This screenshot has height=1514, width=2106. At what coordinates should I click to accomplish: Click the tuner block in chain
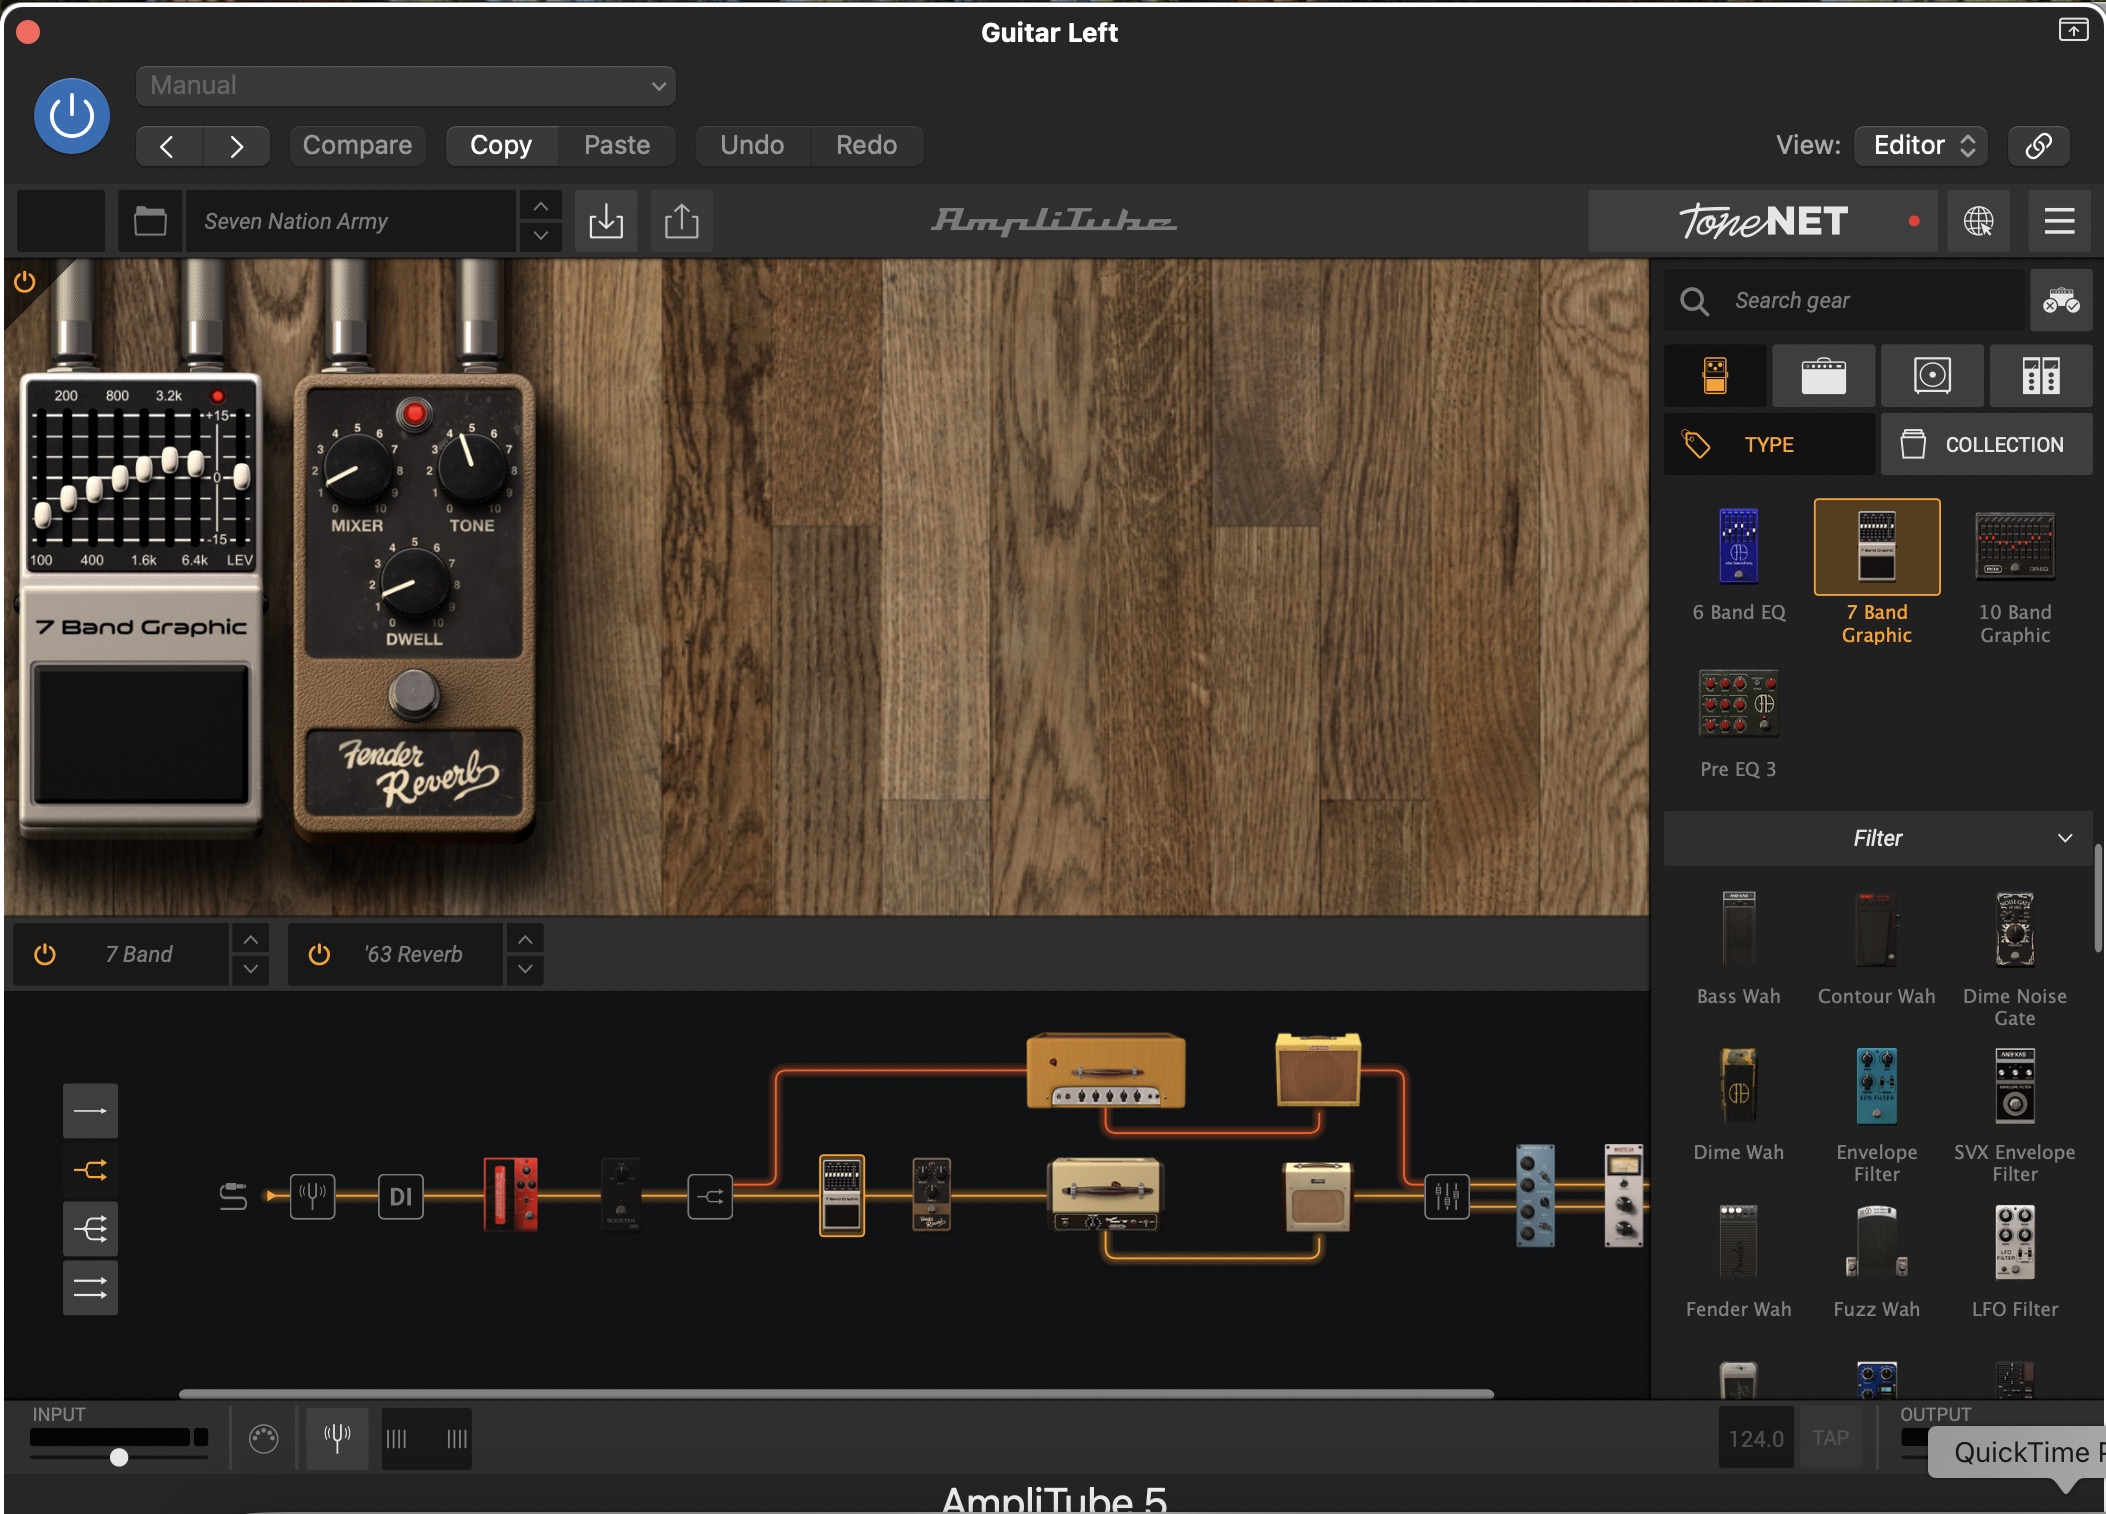(x=312, y=1195)
